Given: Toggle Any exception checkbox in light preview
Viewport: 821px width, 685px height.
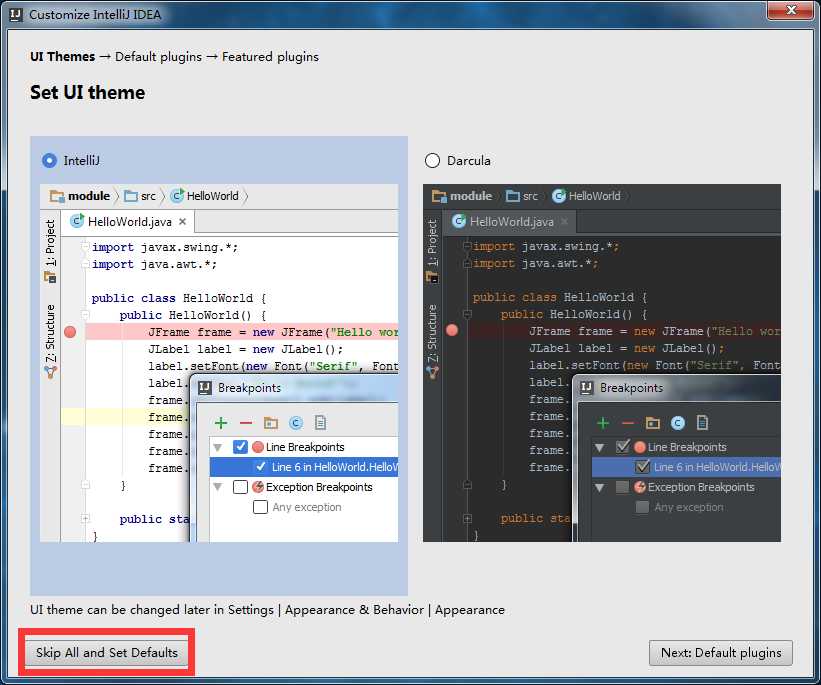Looking at the screenshot, I should [x=260, y=507].
